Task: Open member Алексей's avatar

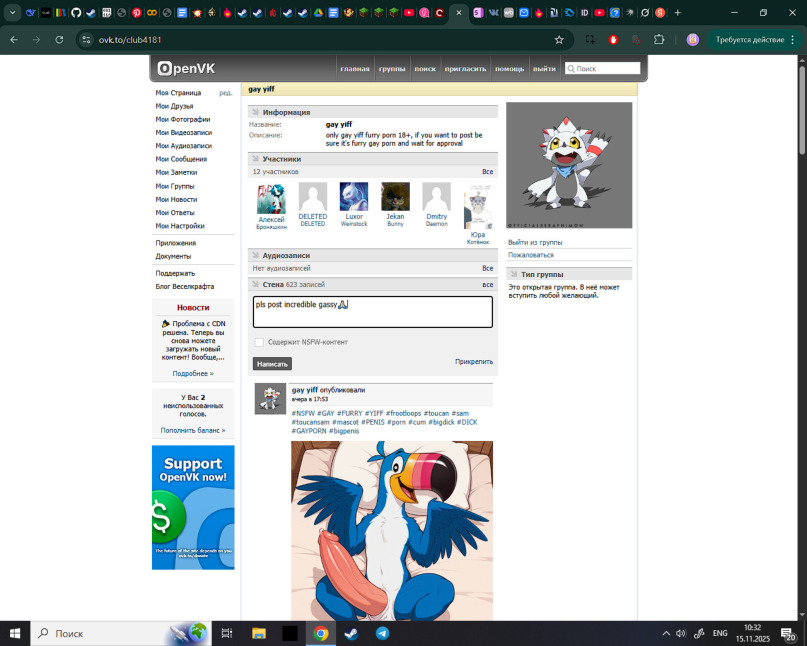Action: [271, 199]
